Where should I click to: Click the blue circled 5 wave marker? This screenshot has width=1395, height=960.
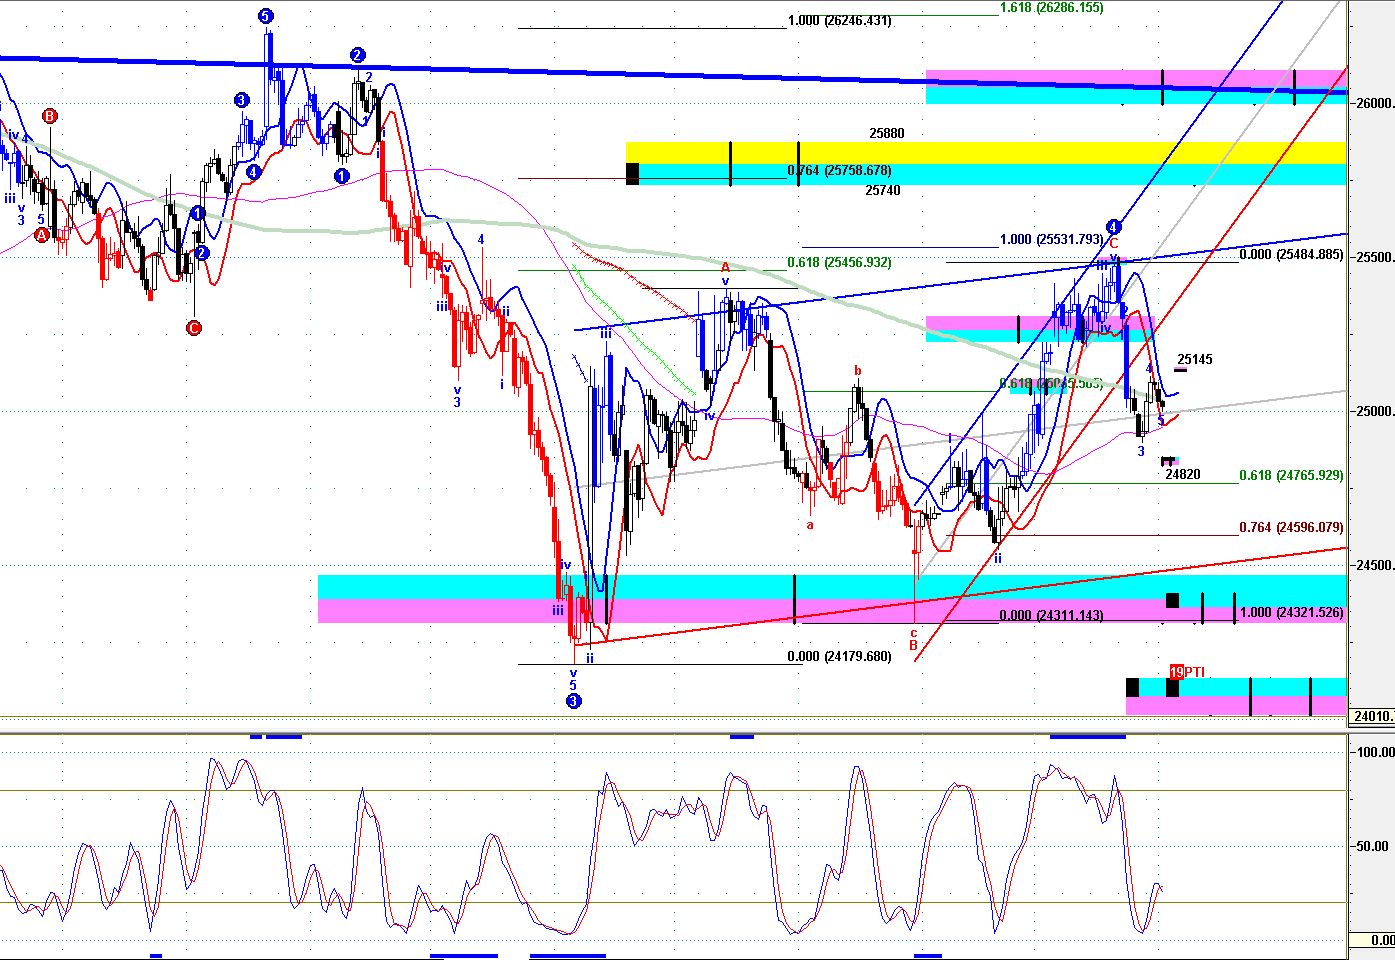pos(265,16)
